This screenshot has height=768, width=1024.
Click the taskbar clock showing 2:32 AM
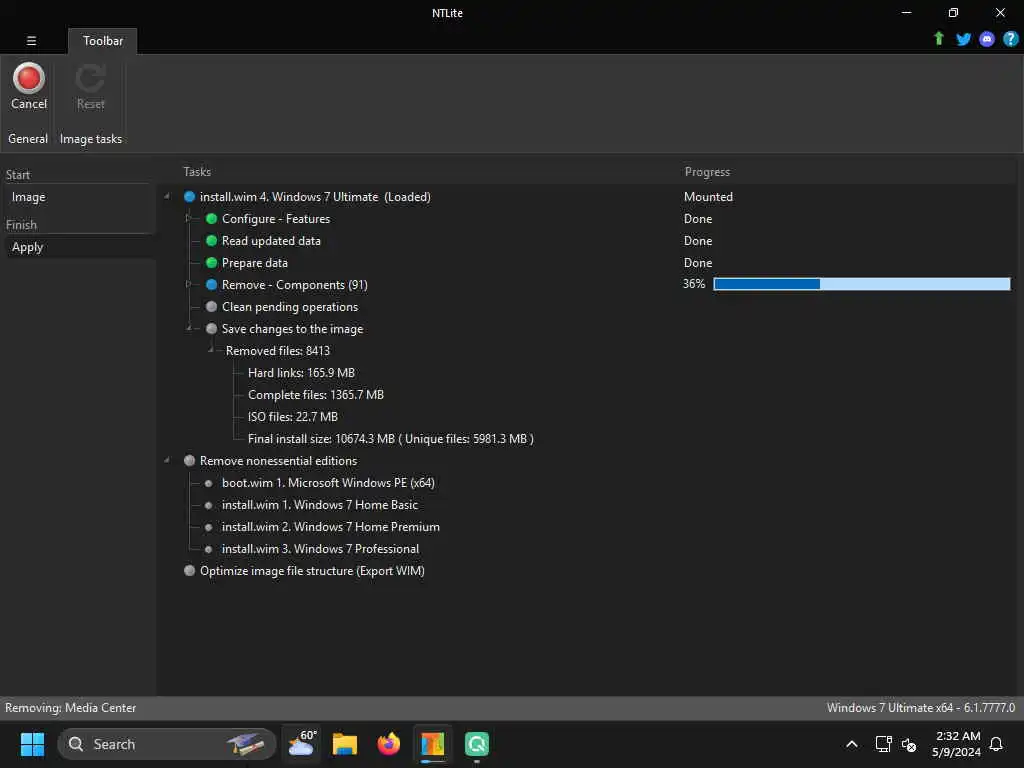click(956, 744)
